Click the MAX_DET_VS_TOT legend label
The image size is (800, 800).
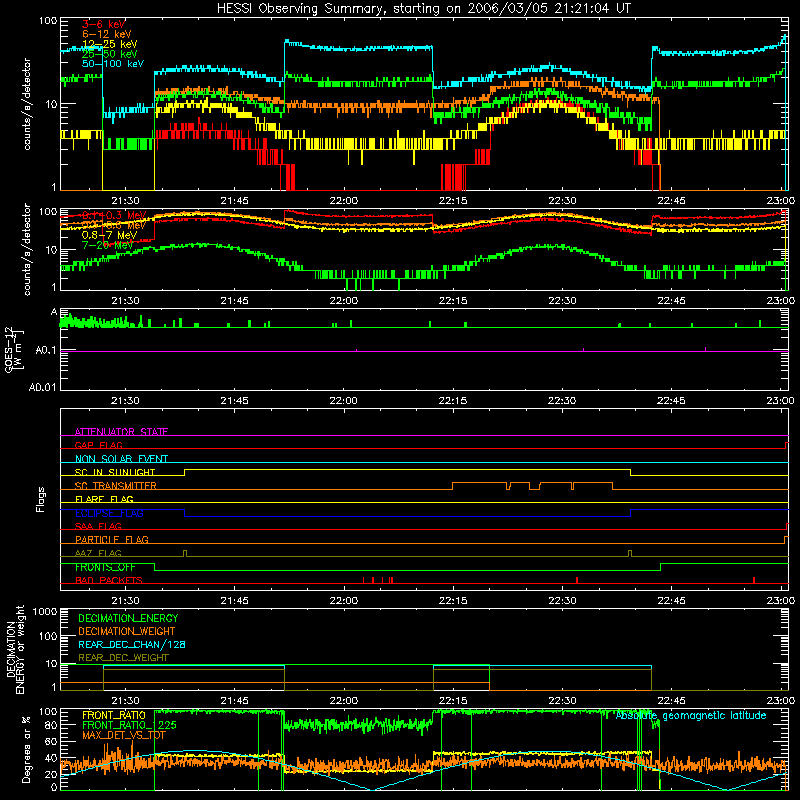[x=123, y=735]
